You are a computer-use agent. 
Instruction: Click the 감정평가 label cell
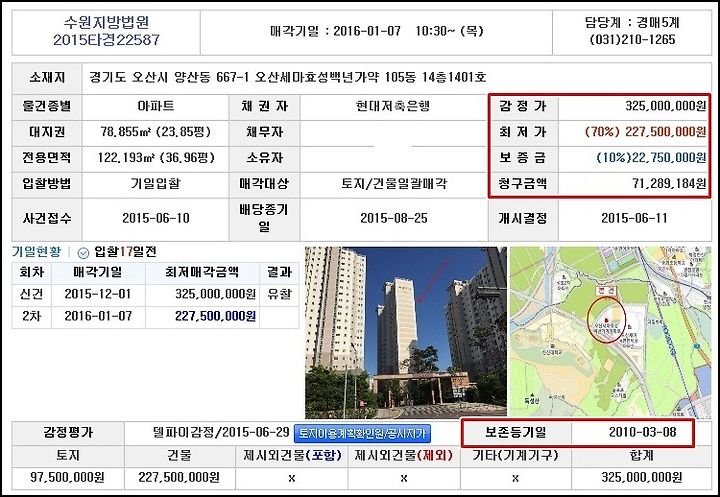(68, 432)
